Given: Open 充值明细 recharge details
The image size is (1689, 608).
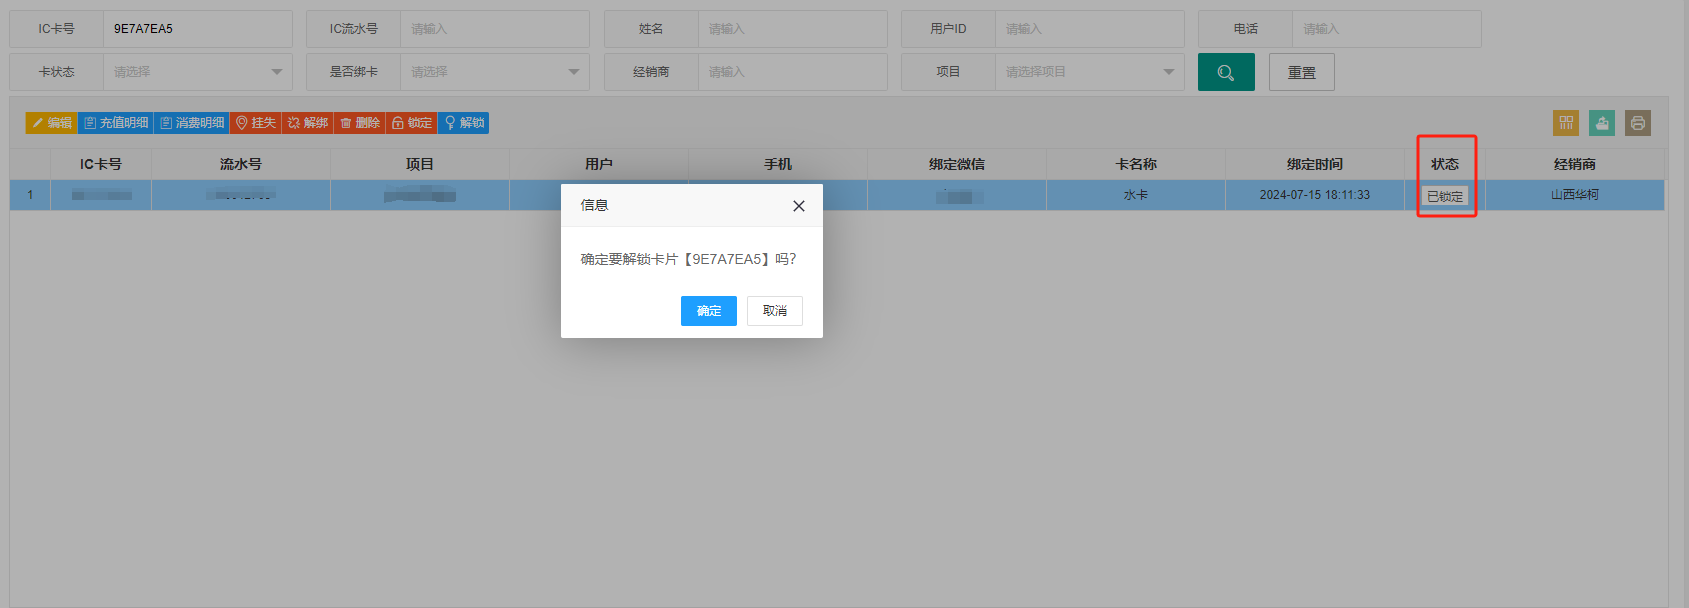Looking at the screenshot, I should point(116,123).
